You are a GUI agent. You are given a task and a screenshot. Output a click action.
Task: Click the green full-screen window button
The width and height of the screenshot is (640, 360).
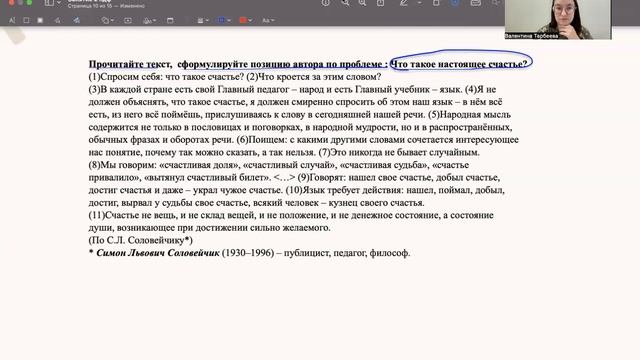pyautogui.click(x=29, y=2)
